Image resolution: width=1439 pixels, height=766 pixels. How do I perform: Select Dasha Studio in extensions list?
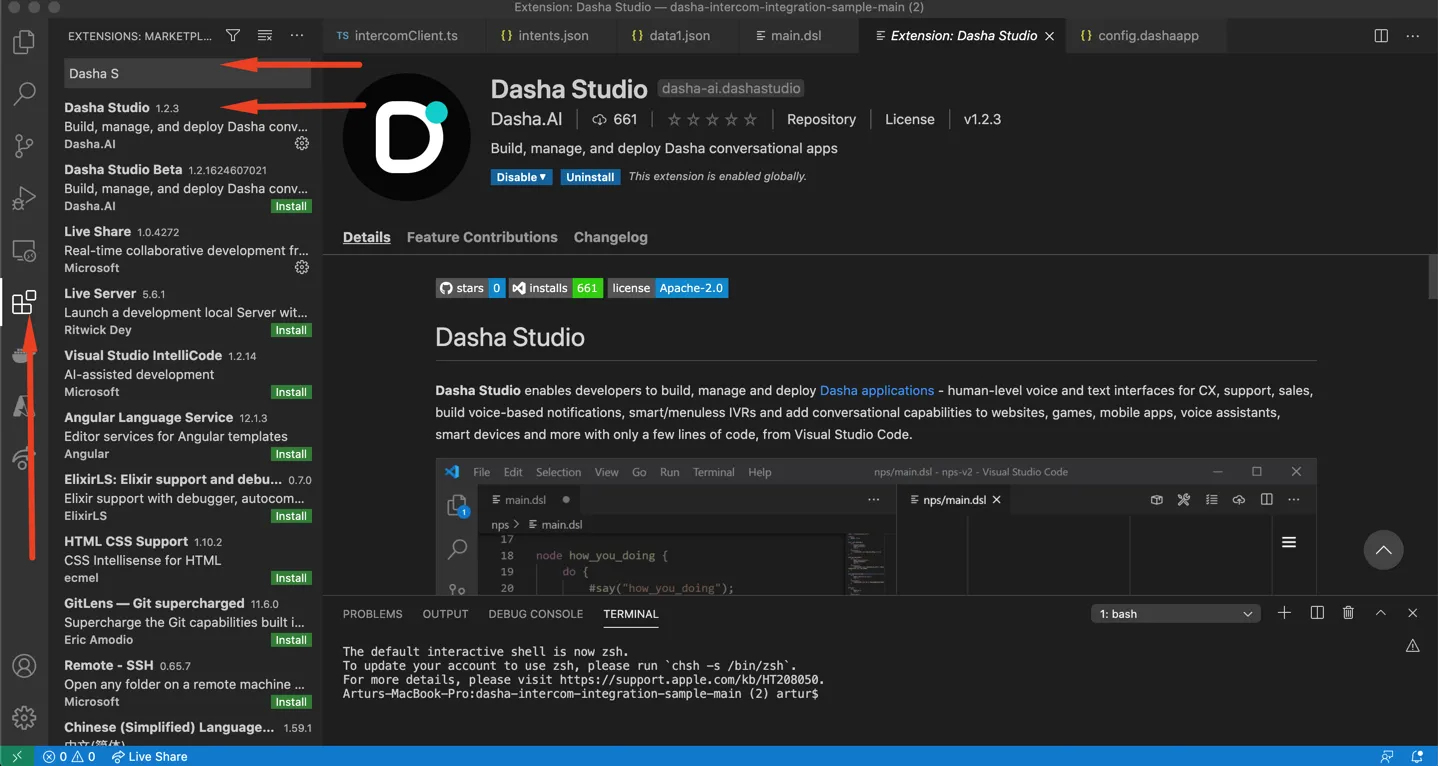point(186,125)
